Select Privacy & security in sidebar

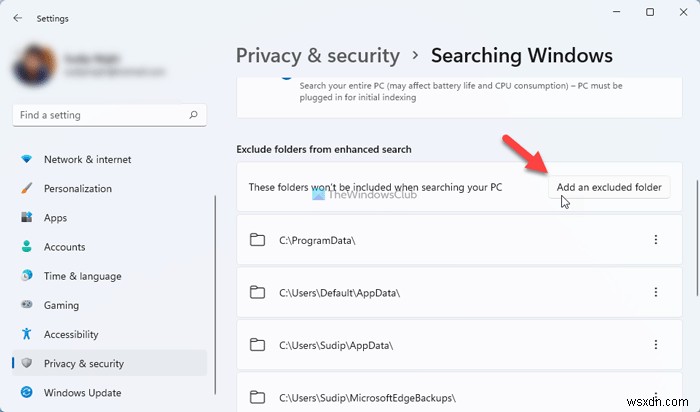pos(84,364)
